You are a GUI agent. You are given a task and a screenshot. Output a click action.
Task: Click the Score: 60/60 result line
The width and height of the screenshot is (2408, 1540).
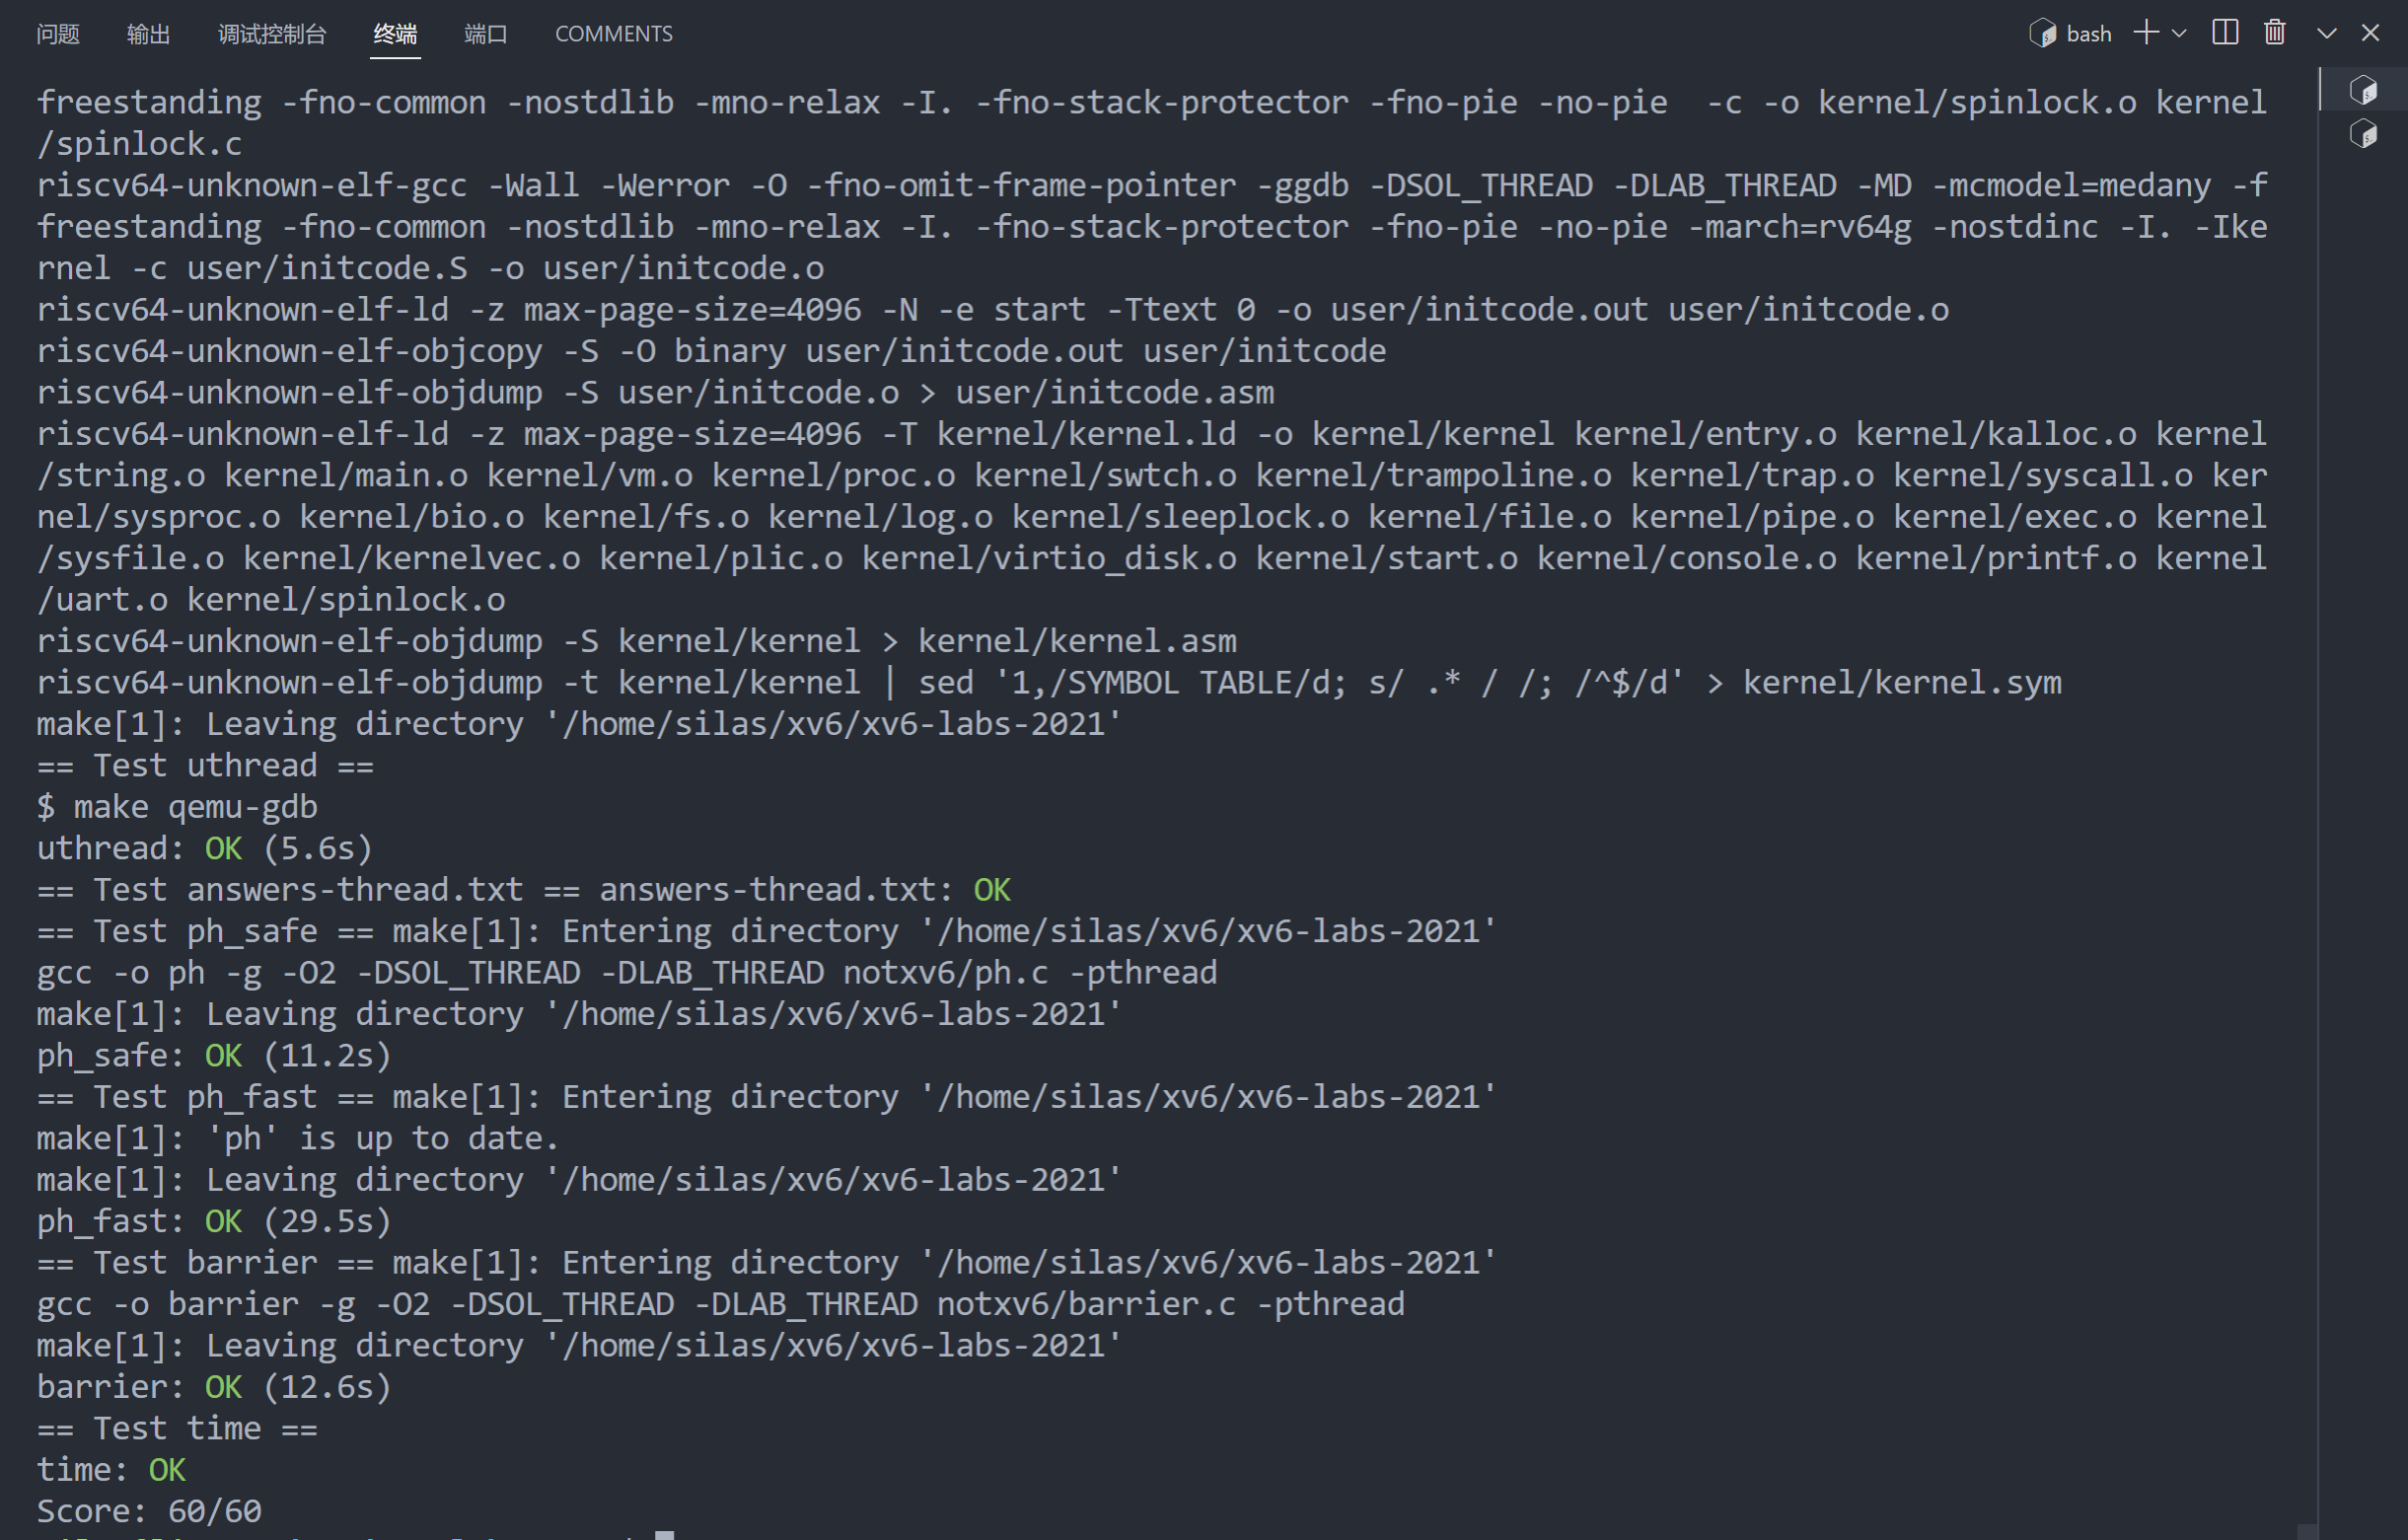point(150,1511)
